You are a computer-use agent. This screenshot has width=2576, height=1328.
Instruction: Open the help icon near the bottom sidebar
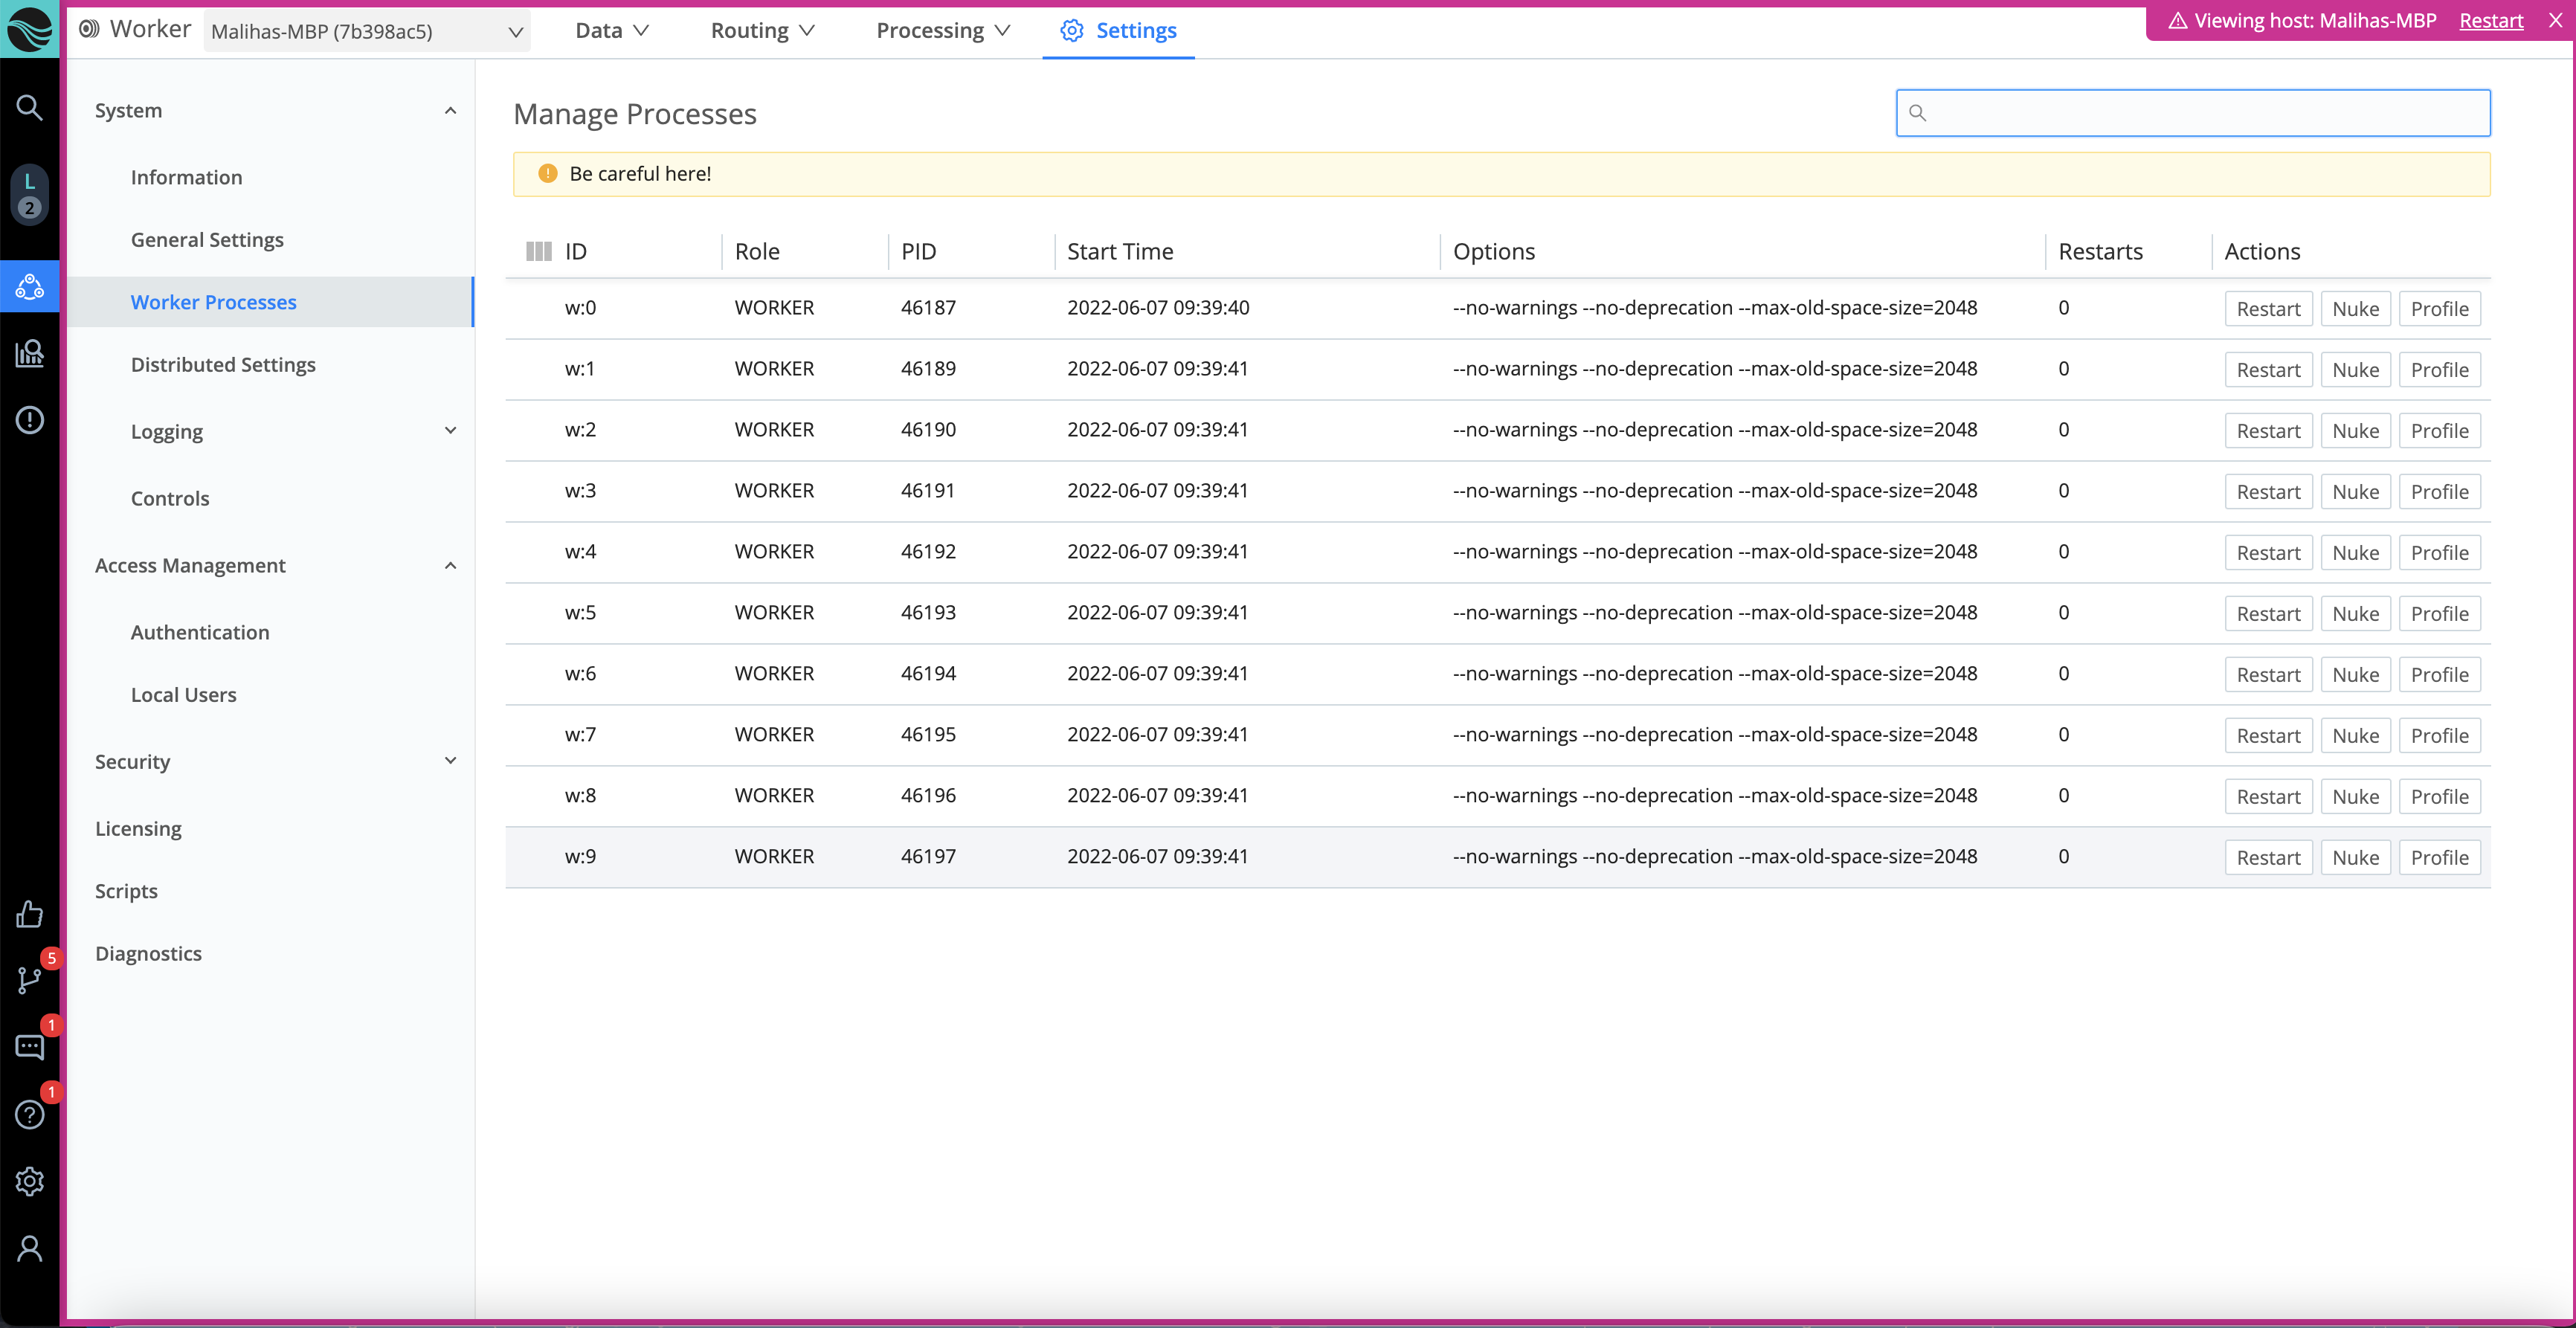pos(29,1114)
